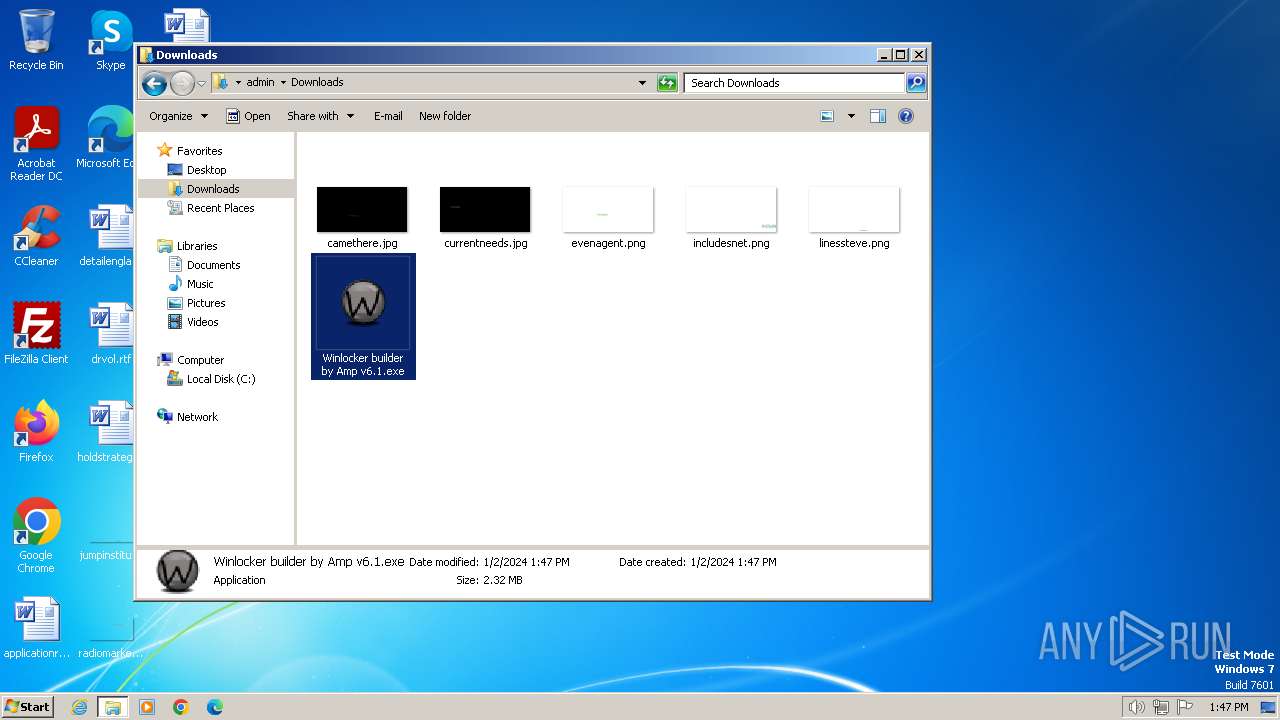Select Computer in the navigation pane

coord(190,360)
